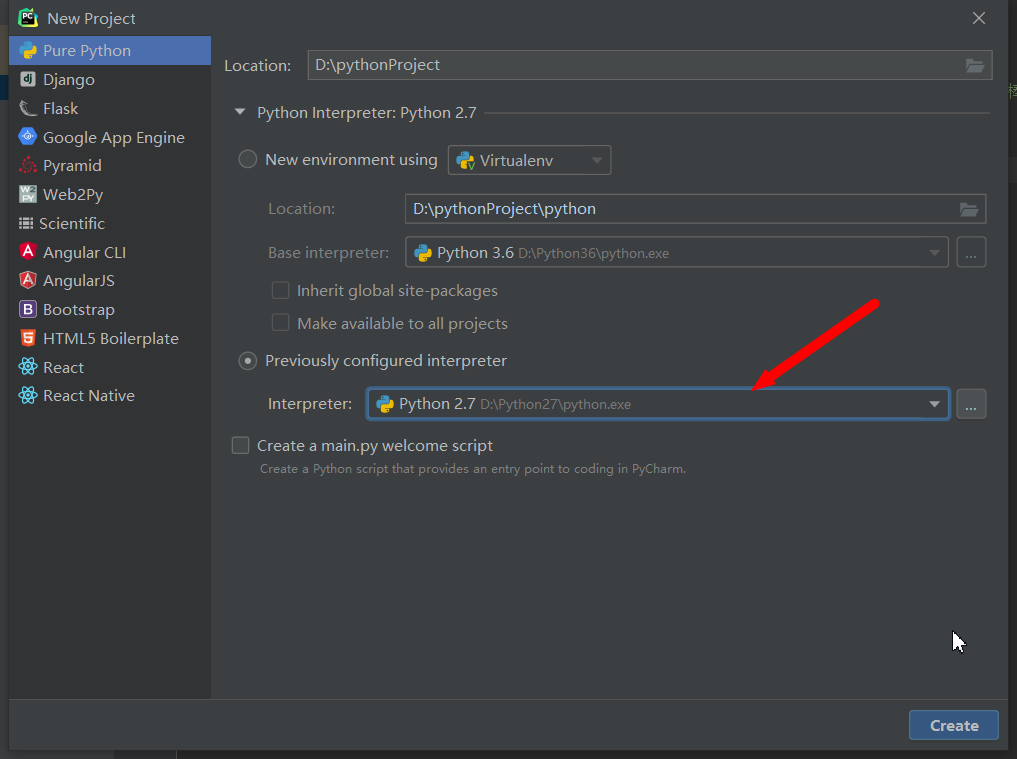Screen dimensions: 1017x759
Task: Click the Scientific grid icon
Action: point(26,223)
